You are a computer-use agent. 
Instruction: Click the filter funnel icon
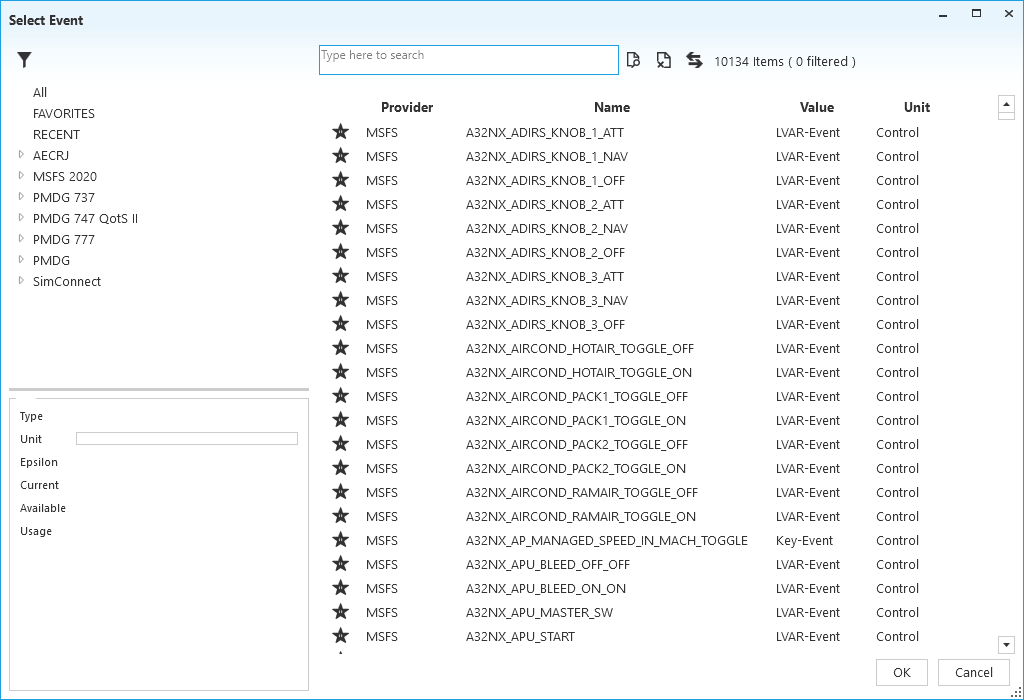pos(25,60)
